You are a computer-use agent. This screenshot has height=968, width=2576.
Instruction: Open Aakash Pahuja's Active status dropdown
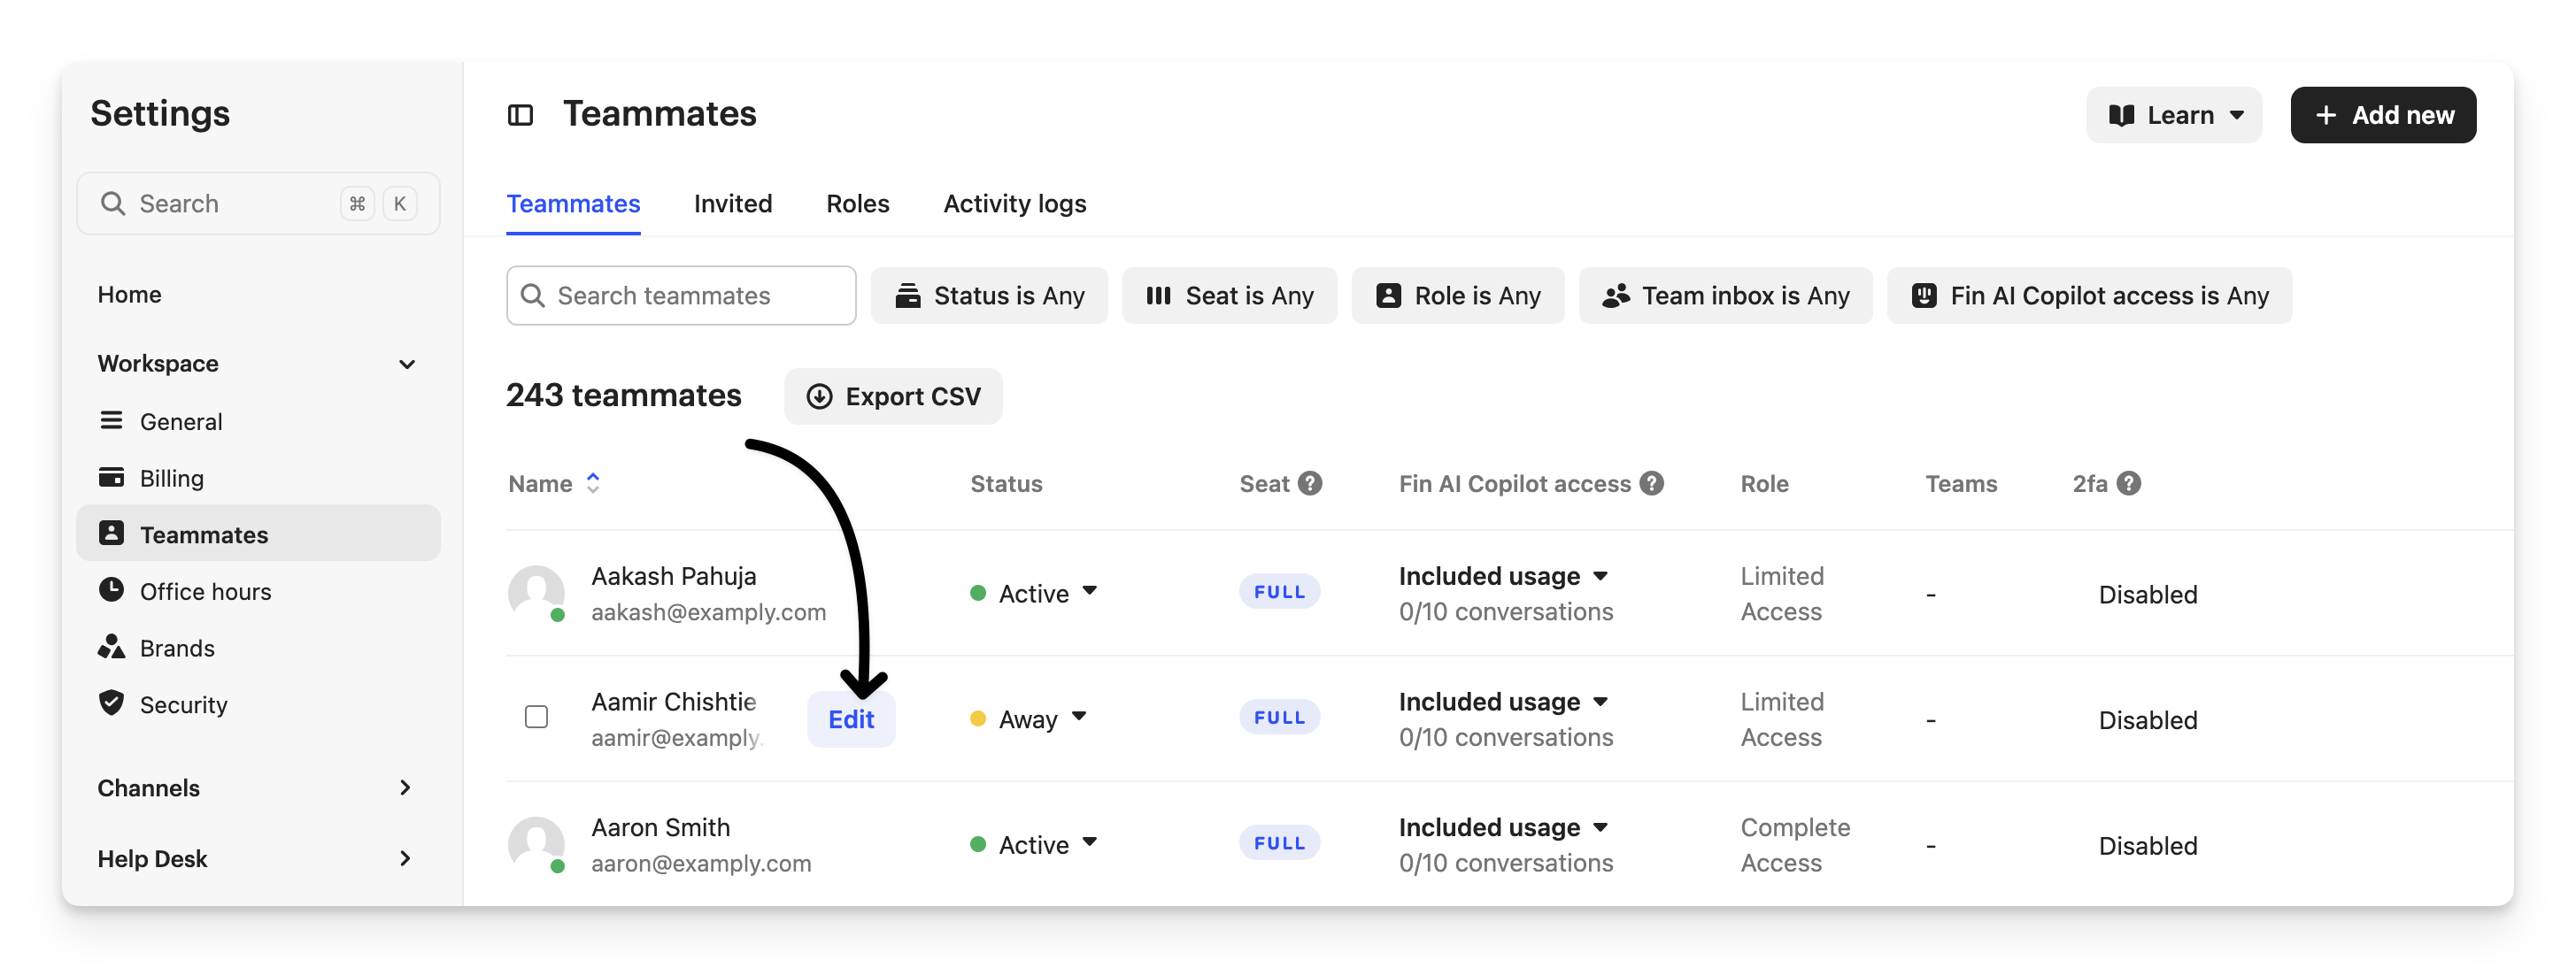1034,593
